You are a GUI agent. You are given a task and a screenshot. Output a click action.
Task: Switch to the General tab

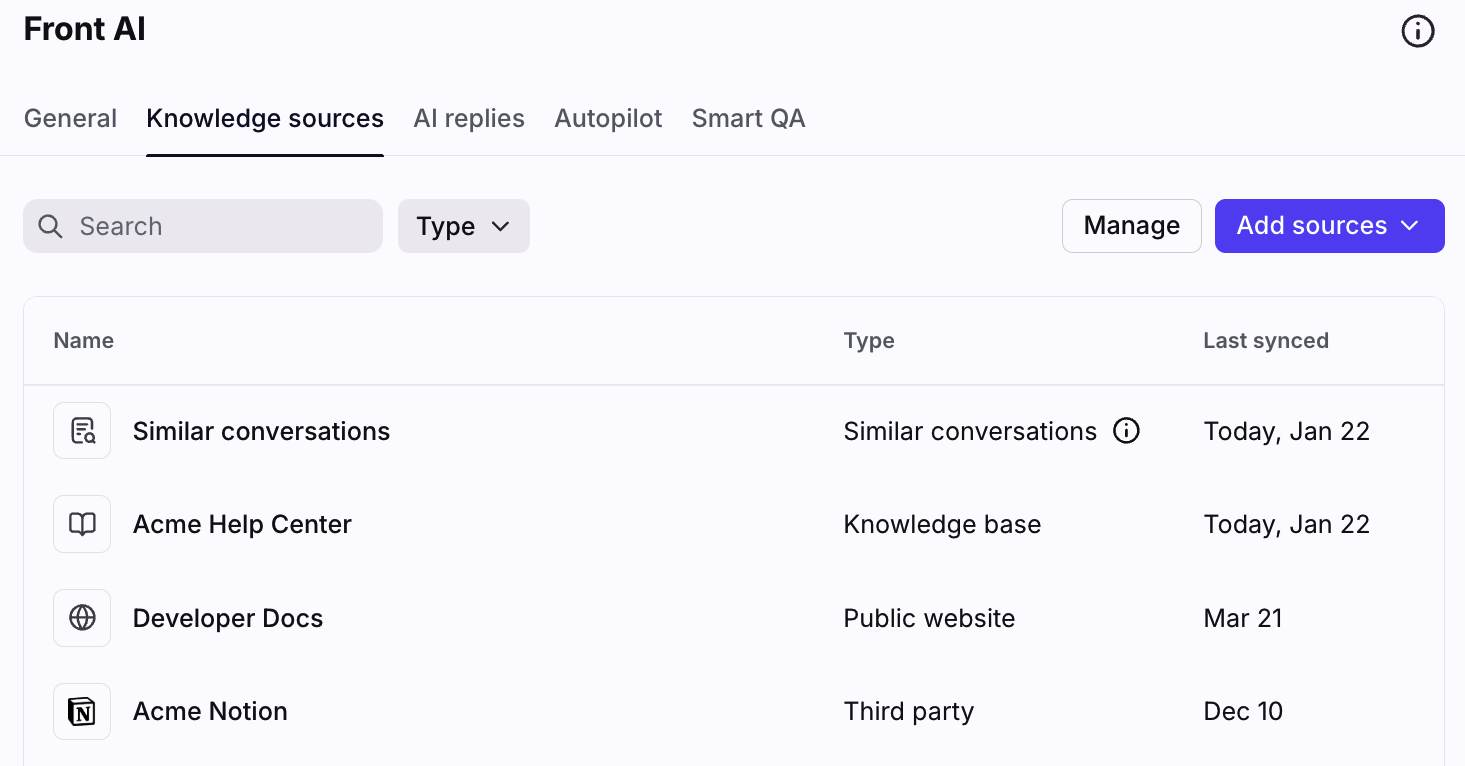tap(70, 118)
